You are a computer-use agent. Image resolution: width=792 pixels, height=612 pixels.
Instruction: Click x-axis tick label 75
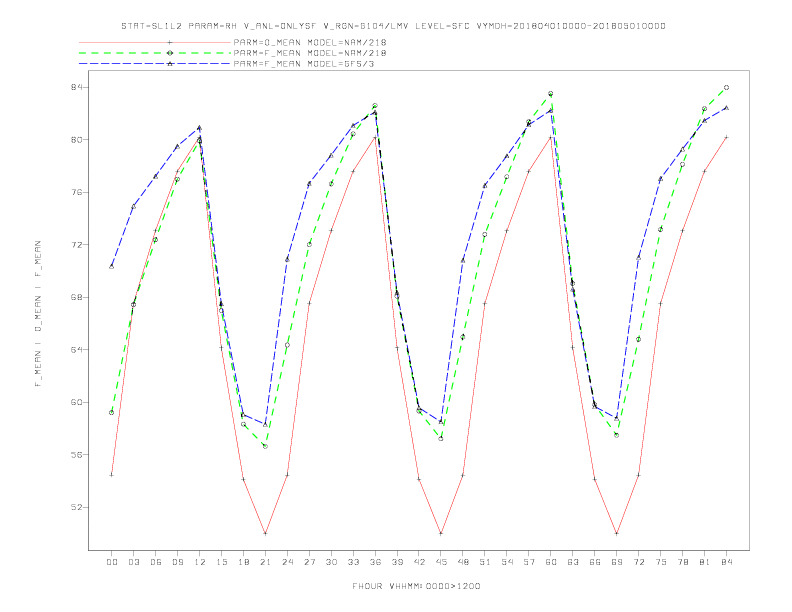(661, 562)
